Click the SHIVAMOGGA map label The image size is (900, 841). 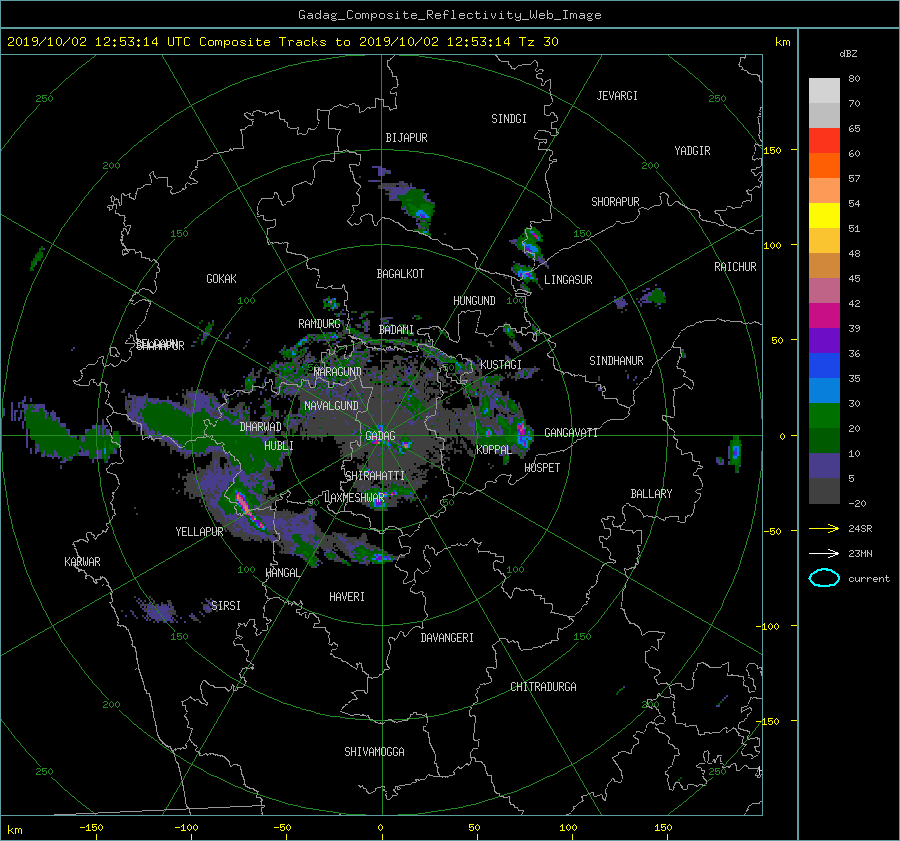(x=374, y=752)
